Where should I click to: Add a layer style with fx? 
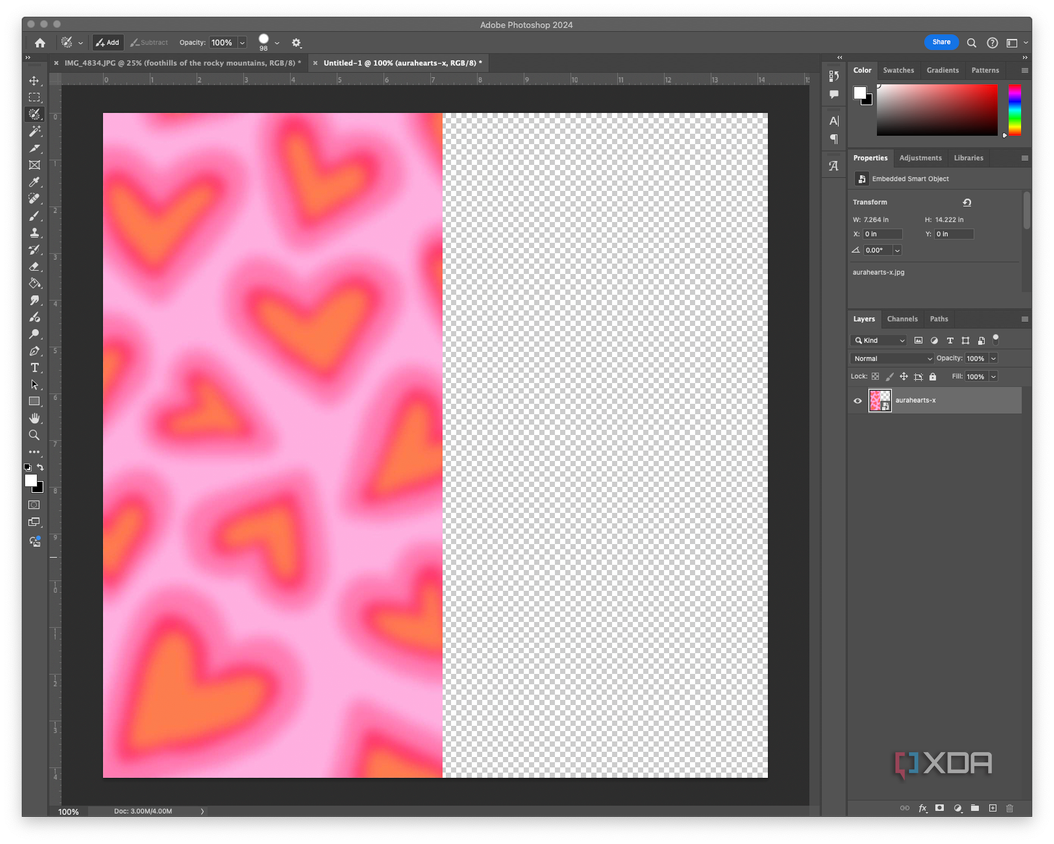coord(923,808)
